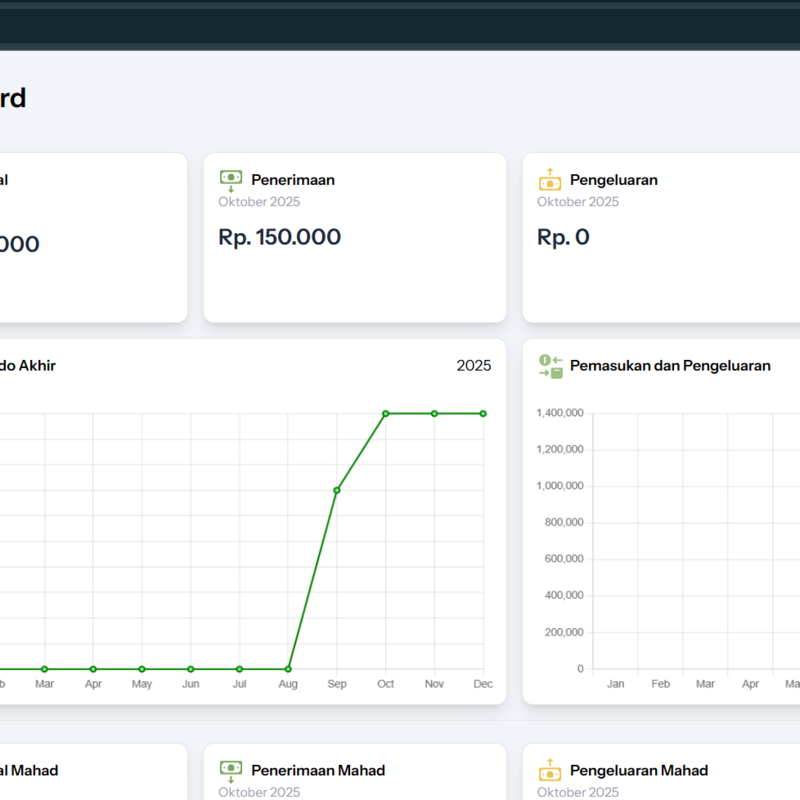This screenshot has width=800, height=800.
Task: Click the Rp. 150.000 amount in Penerimaan card
Action: pyautogui.click(x=279, y=237)
